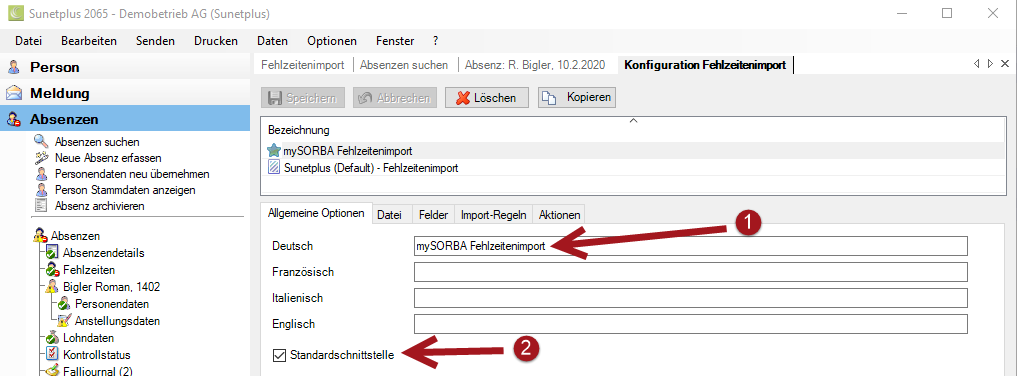Select Bigler Roman, 1402 in tree

click(112, 287)
